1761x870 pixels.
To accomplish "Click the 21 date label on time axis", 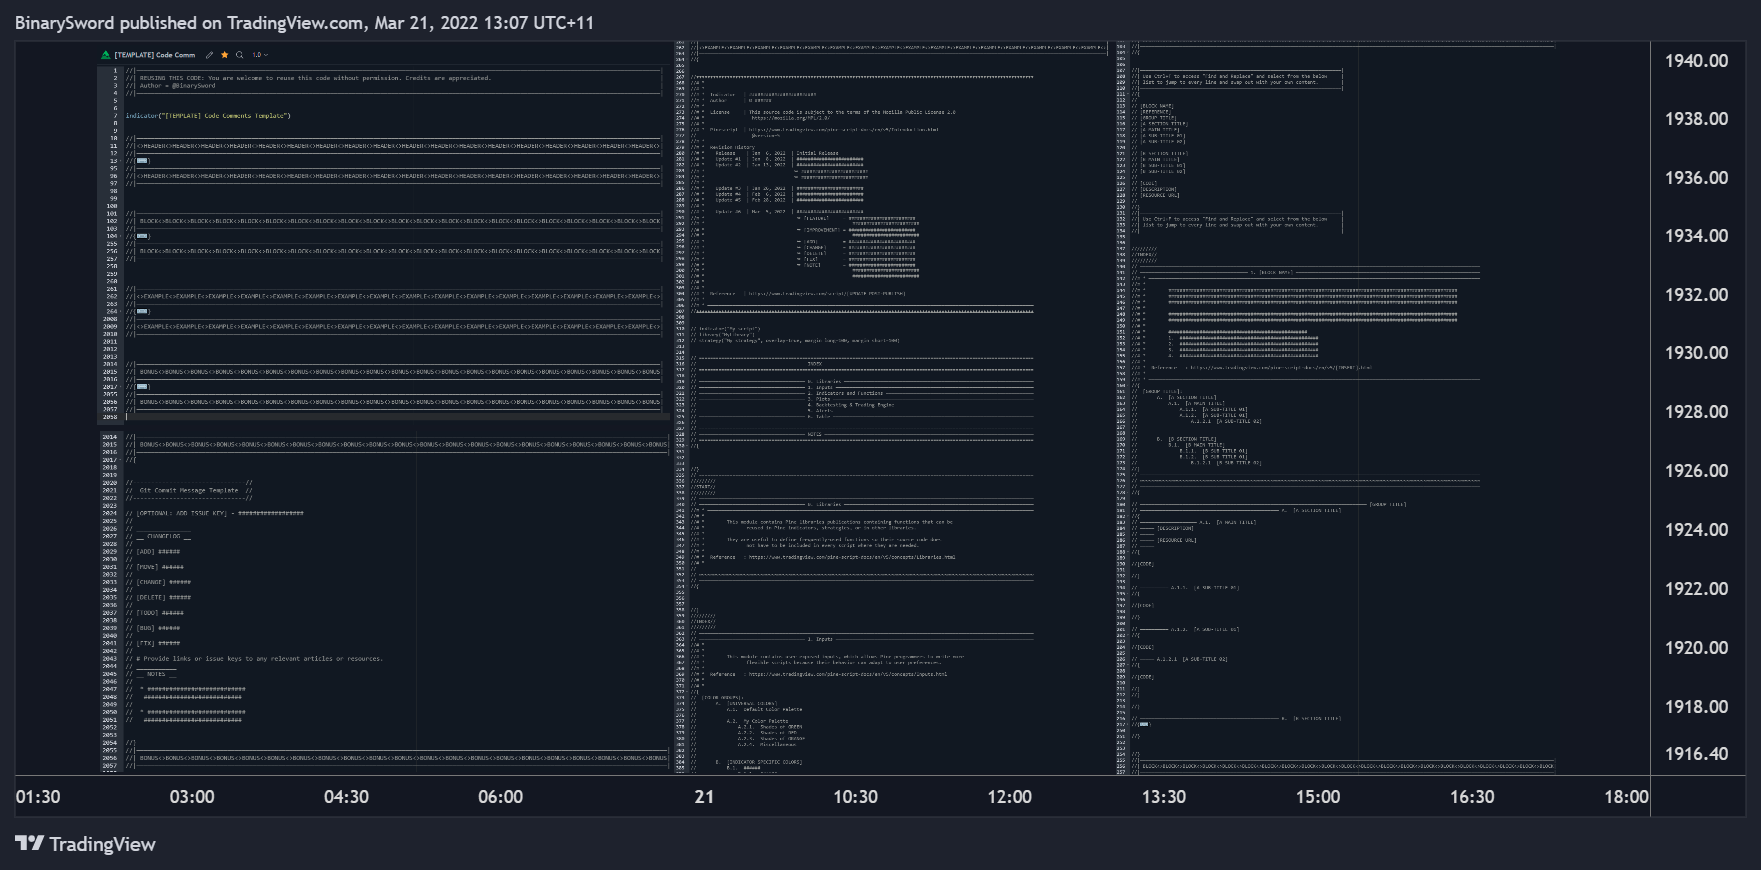I will coord(705,797).
